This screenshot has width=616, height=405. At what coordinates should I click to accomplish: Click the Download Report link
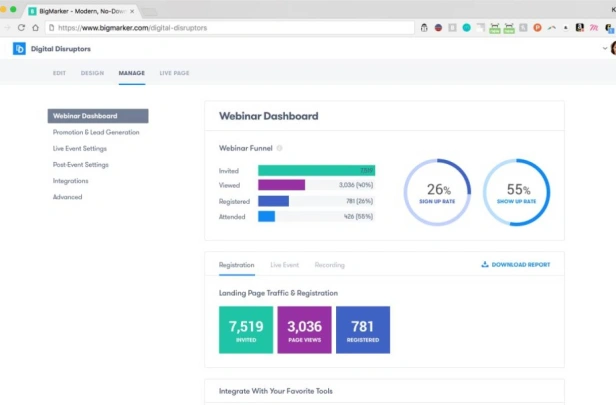(x=521, y=264)
